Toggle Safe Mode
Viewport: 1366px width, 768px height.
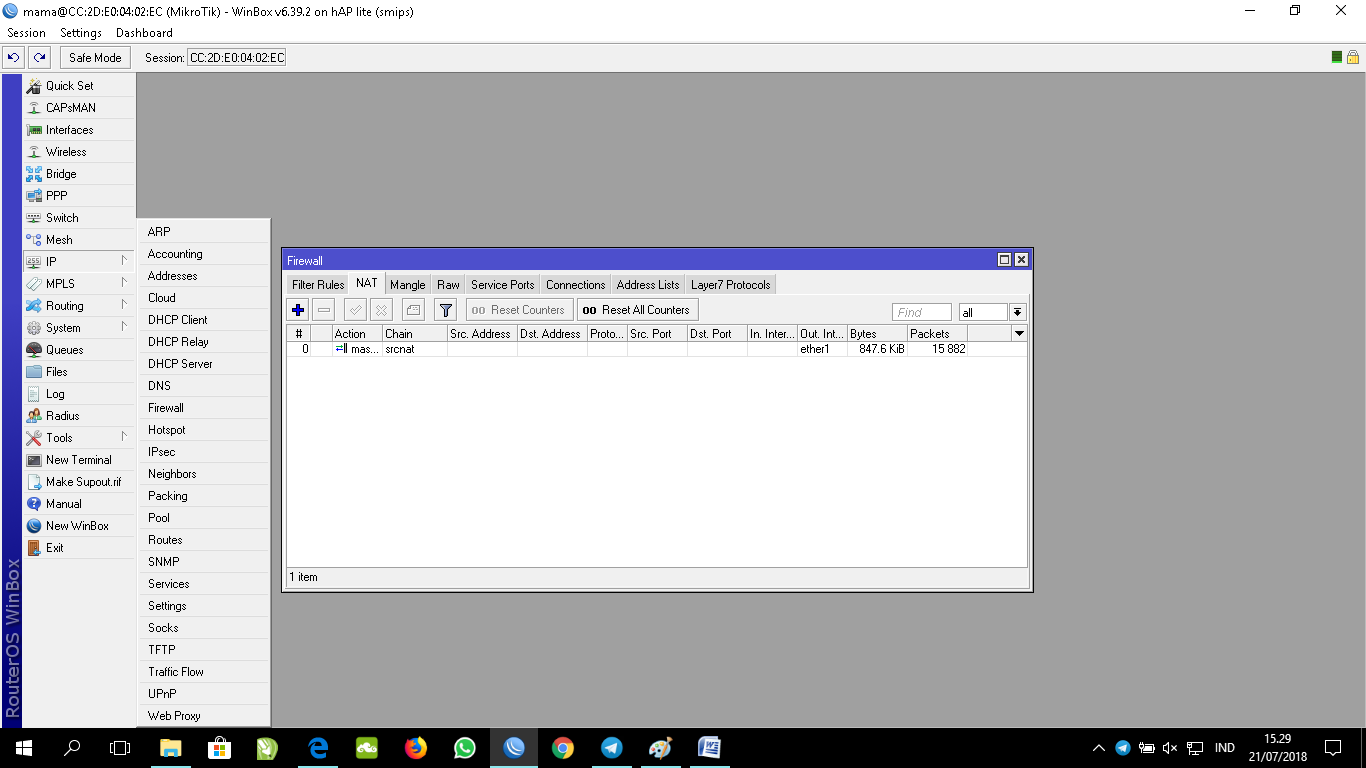coord(95,58)
